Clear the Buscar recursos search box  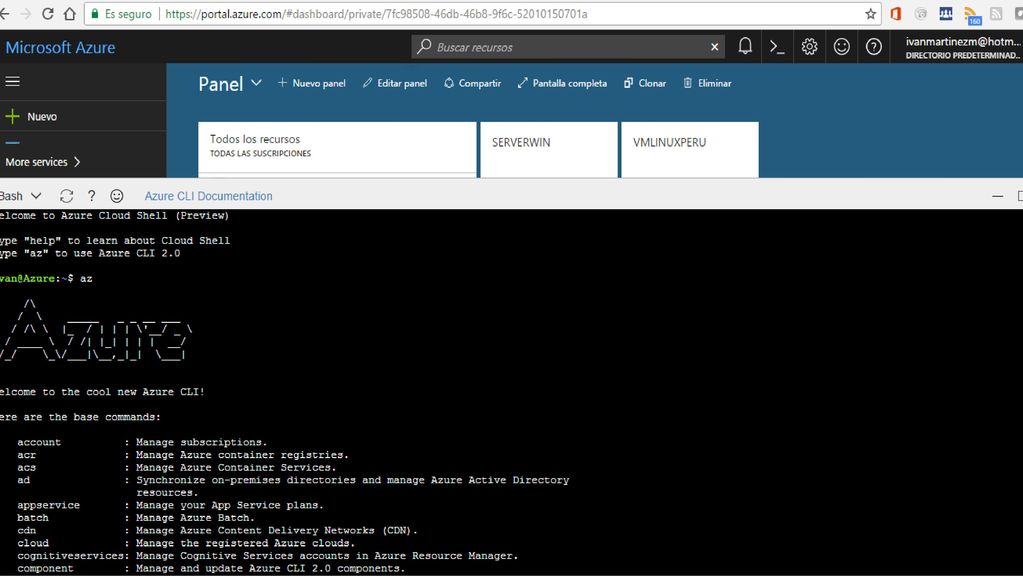point(714,47)
